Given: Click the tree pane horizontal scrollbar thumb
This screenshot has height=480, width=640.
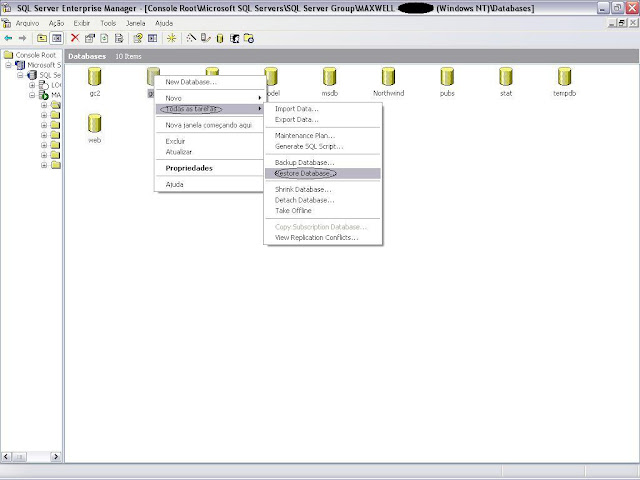Looking at the screenshot, I should [19, 457].
